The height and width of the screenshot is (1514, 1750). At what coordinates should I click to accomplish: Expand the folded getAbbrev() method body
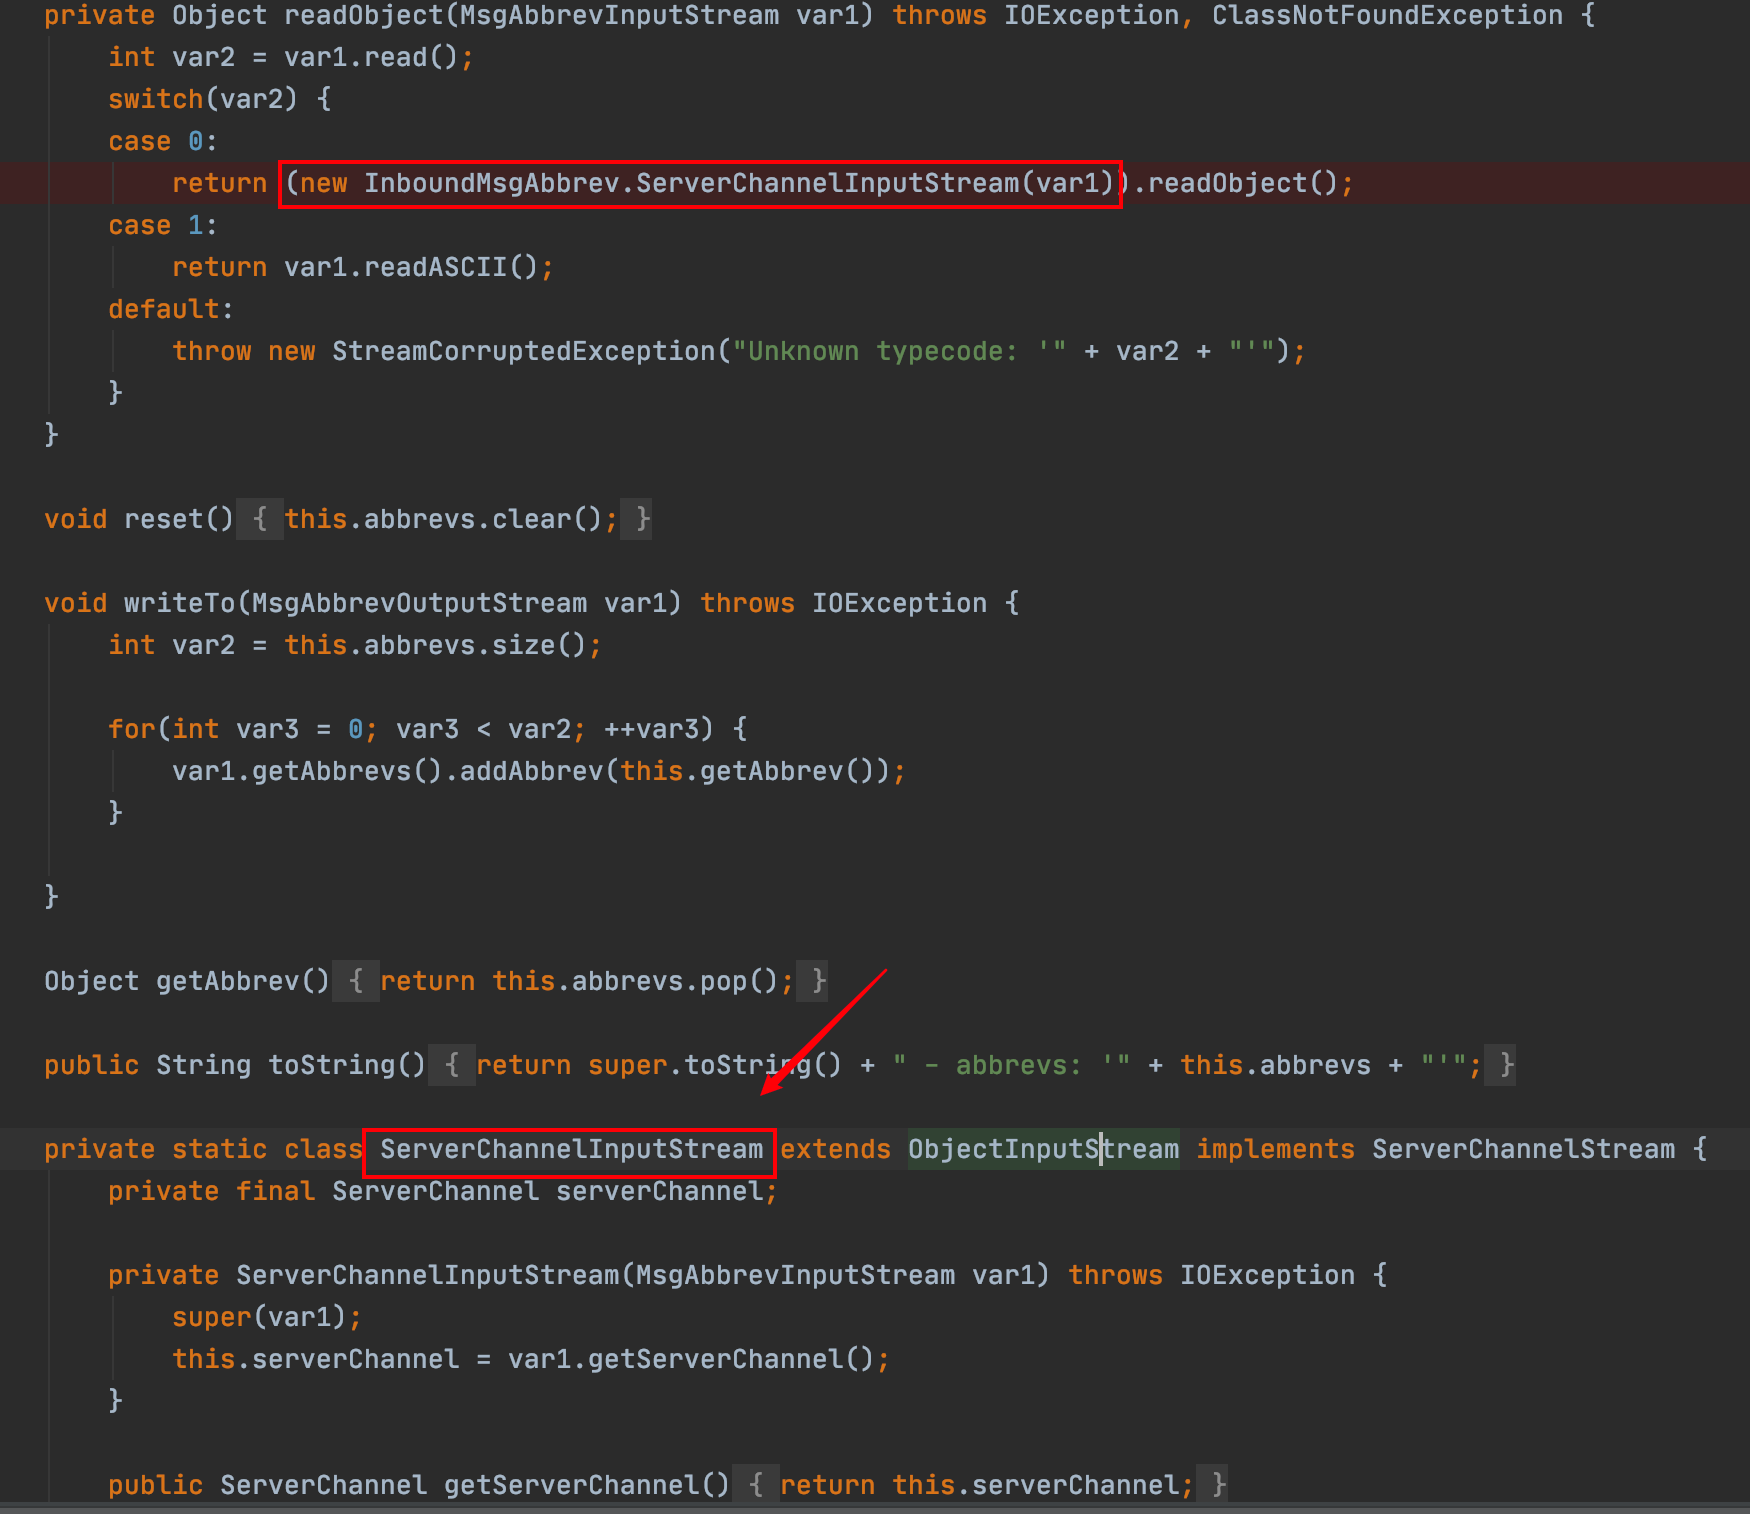pyautogui.click(x=355, y=981)
